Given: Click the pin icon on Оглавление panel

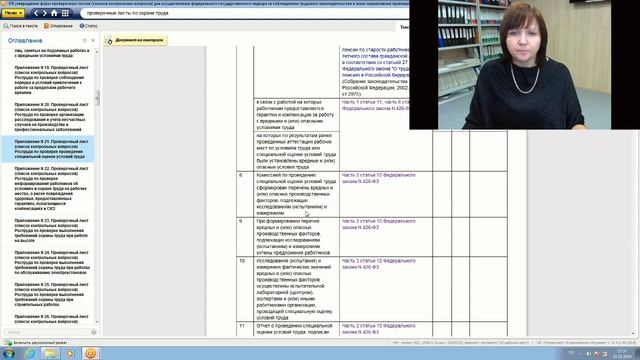Looking at the screenshot, I should tap(85, 40).
